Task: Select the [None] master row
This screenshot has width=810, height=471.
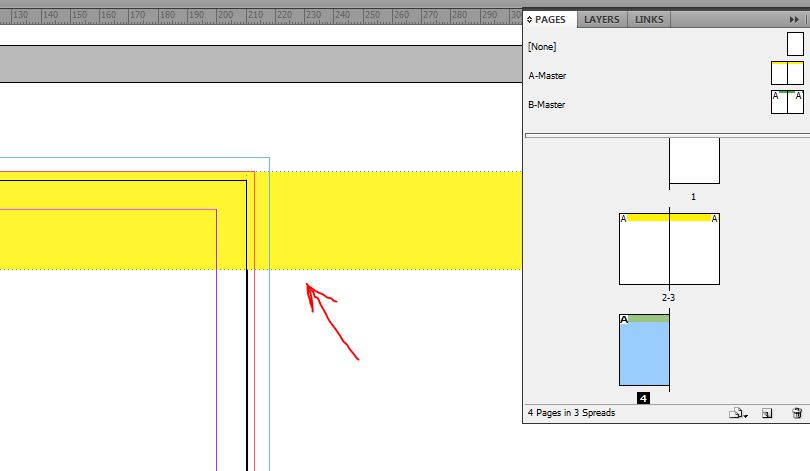Action: [x=665, y=46]
